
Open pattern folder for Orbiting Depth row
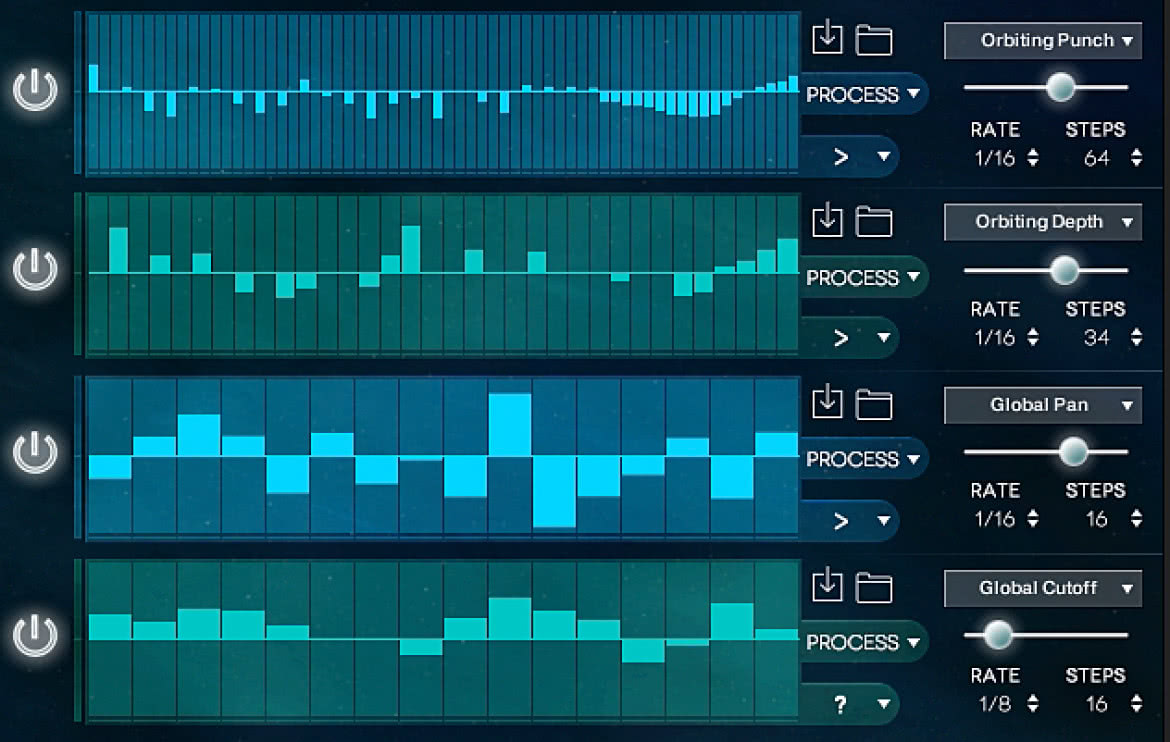(874, 222)
